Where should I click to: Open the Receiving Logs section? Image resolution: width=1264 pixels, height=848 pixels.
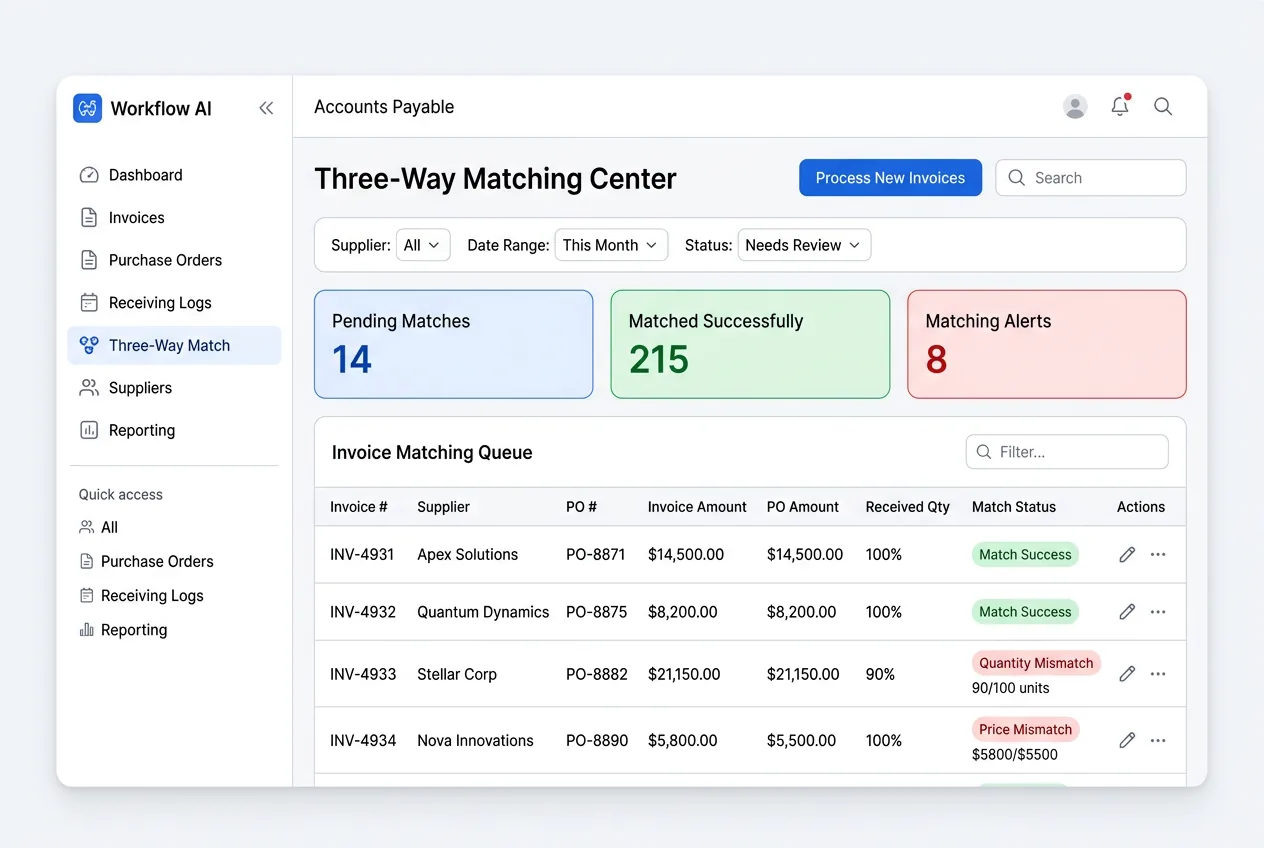(159, 302)
